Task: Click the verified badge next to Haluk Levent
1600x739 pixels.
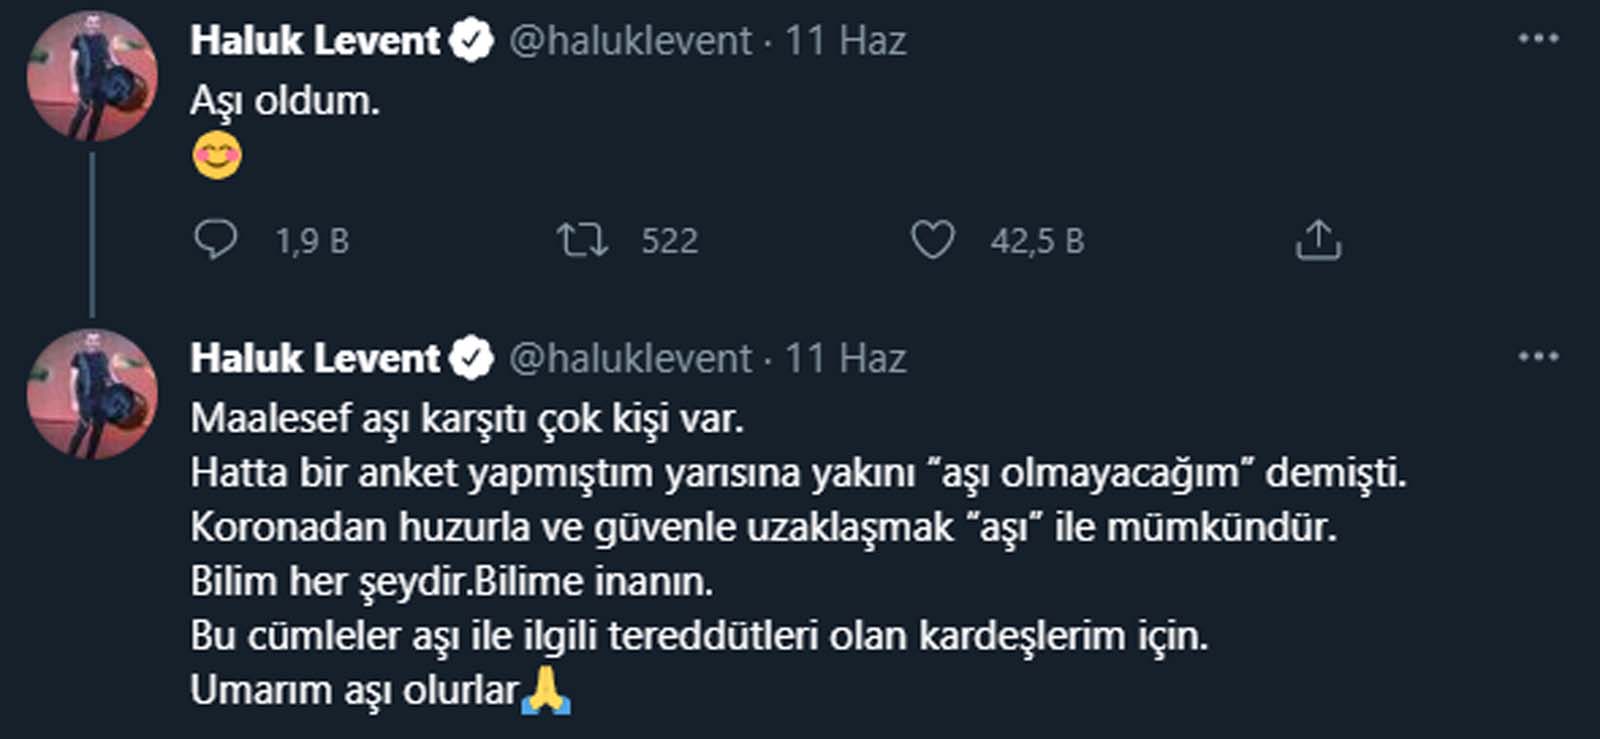Action: [x=470, y=38]
